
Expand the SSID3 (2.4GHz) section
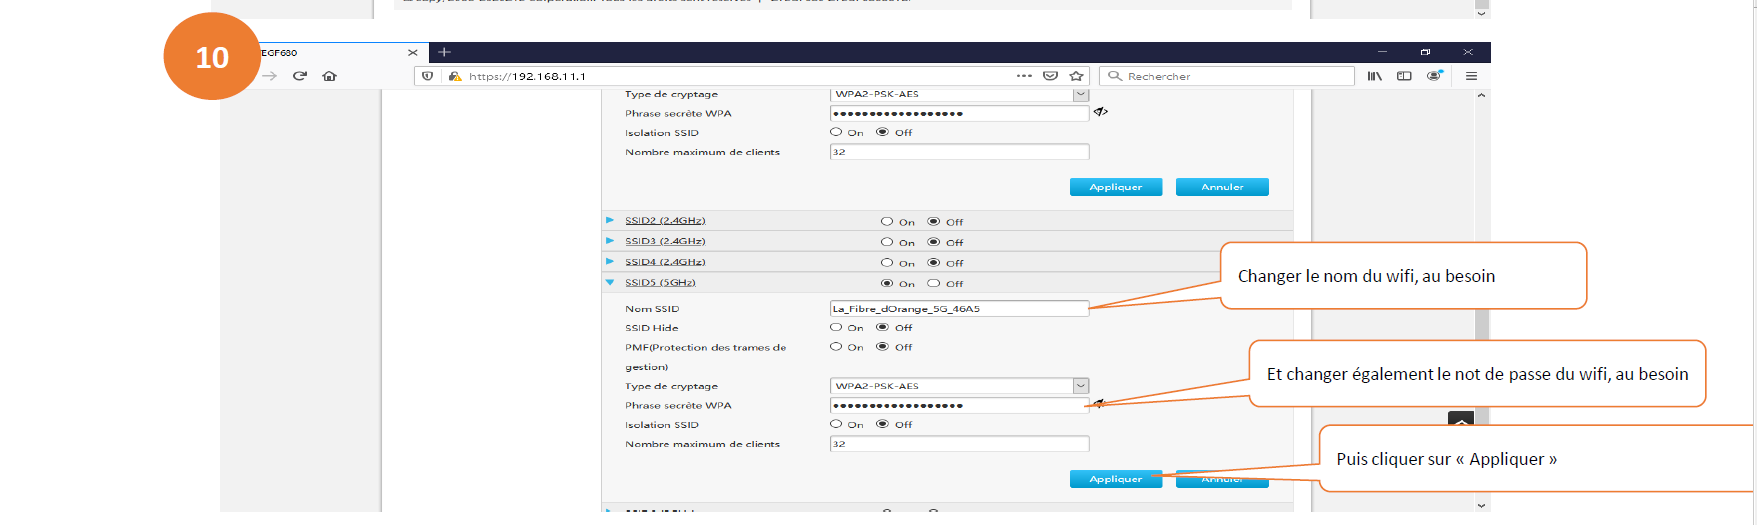tap(610, 241)
